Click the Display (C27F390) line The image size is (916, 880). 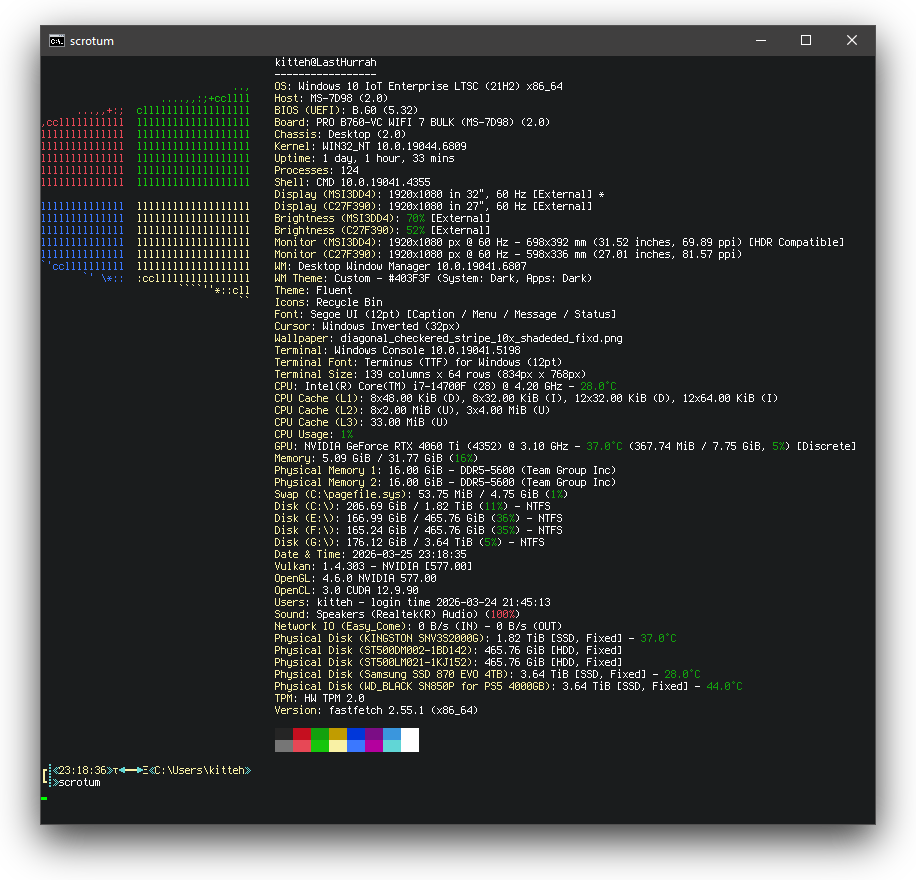point(433,206)
